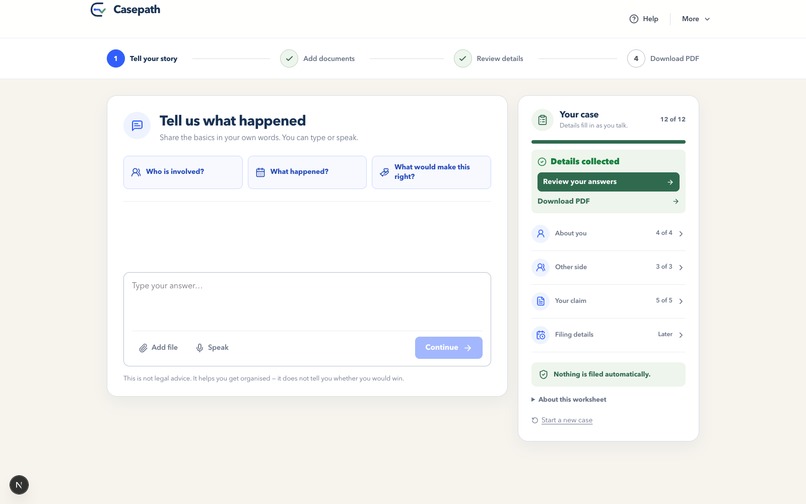
Task: Open the About you section
Action: 608,233
